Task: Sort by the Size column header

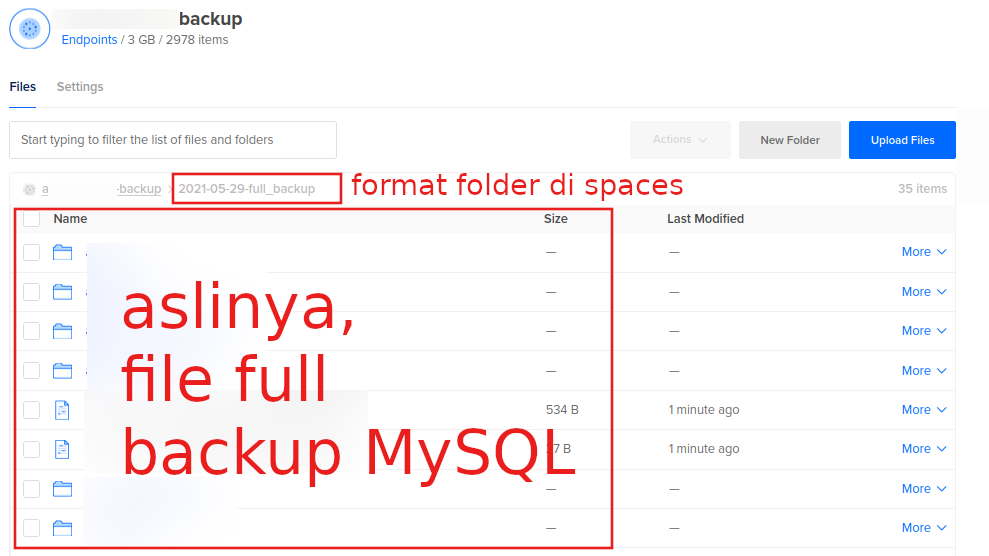Action: (x=556, y=219)
